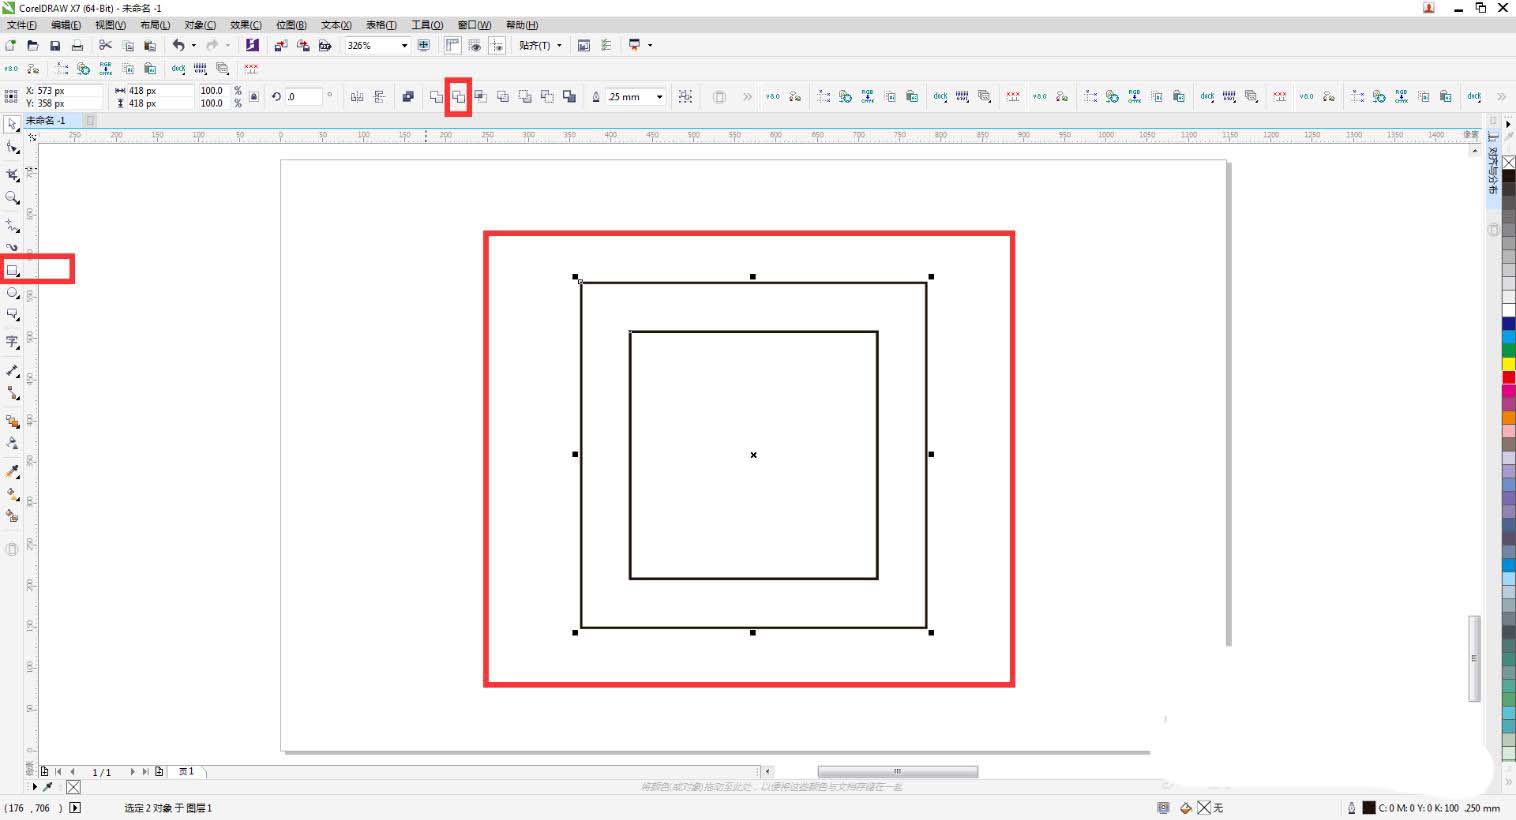Click the Cut scissors icon
Viewport: 1516px width, 820px height.
click(105, 45)
